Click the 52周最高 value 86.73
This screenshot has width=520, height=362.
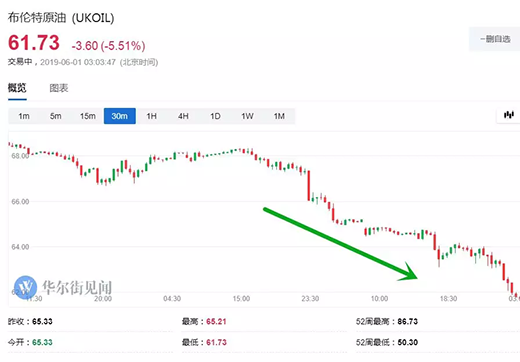pyautogui.click(x=408, y=322)
